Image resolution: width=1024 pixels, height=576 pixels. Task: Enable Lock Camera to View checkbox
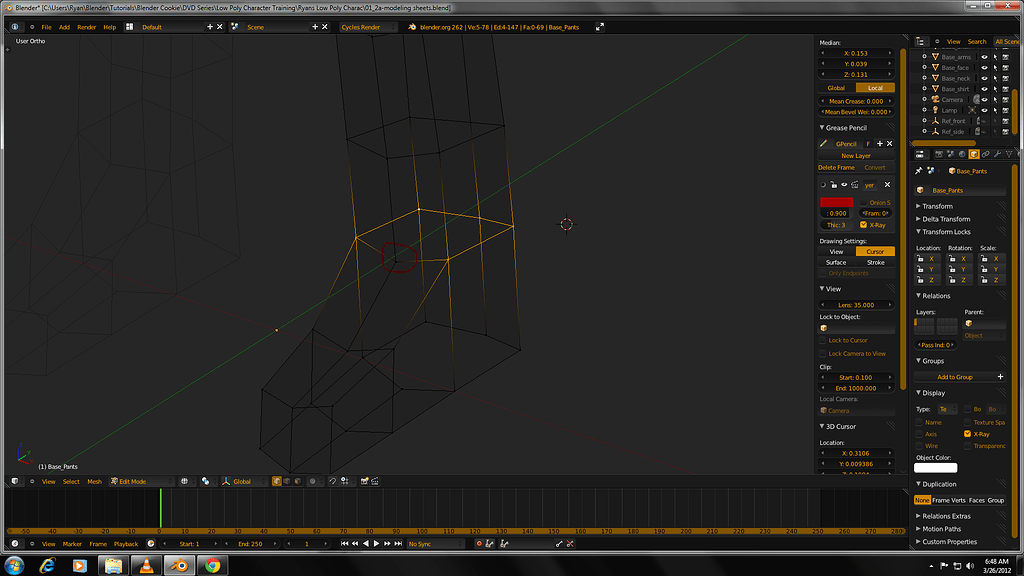coord(823,353)
